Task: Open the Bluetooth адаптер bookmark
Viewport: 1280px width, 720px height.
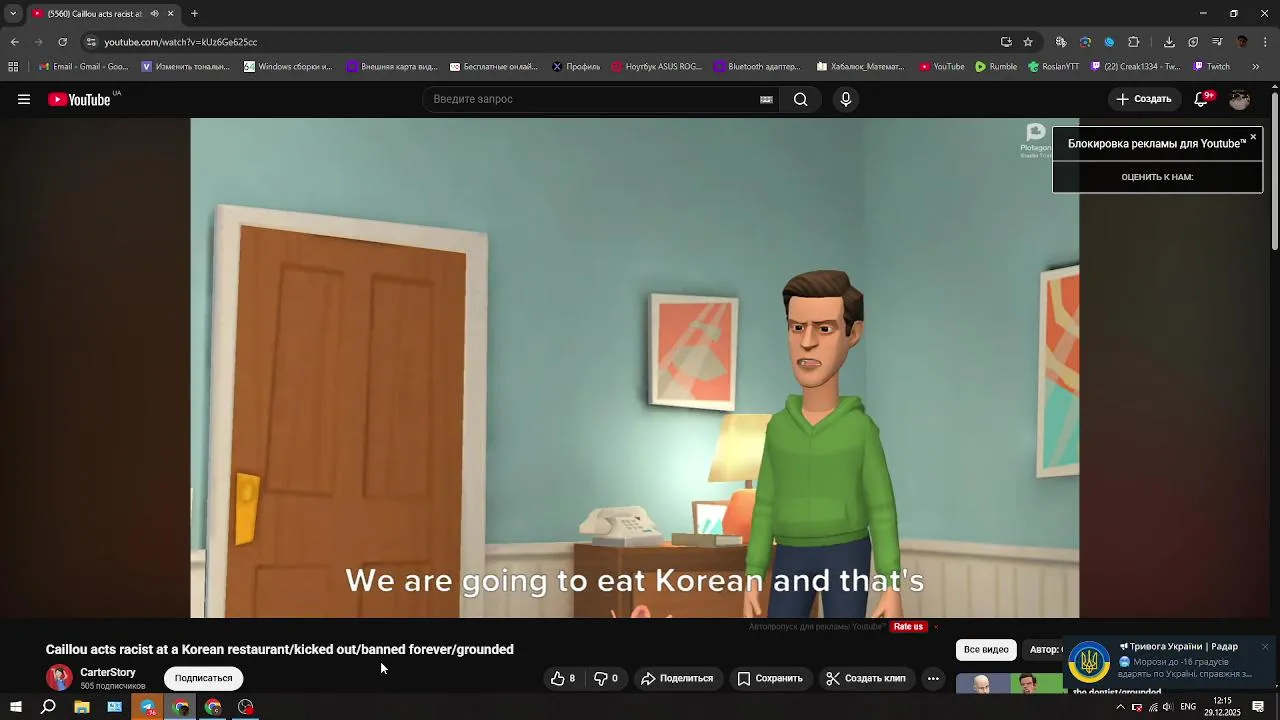Action: point(757,67)
